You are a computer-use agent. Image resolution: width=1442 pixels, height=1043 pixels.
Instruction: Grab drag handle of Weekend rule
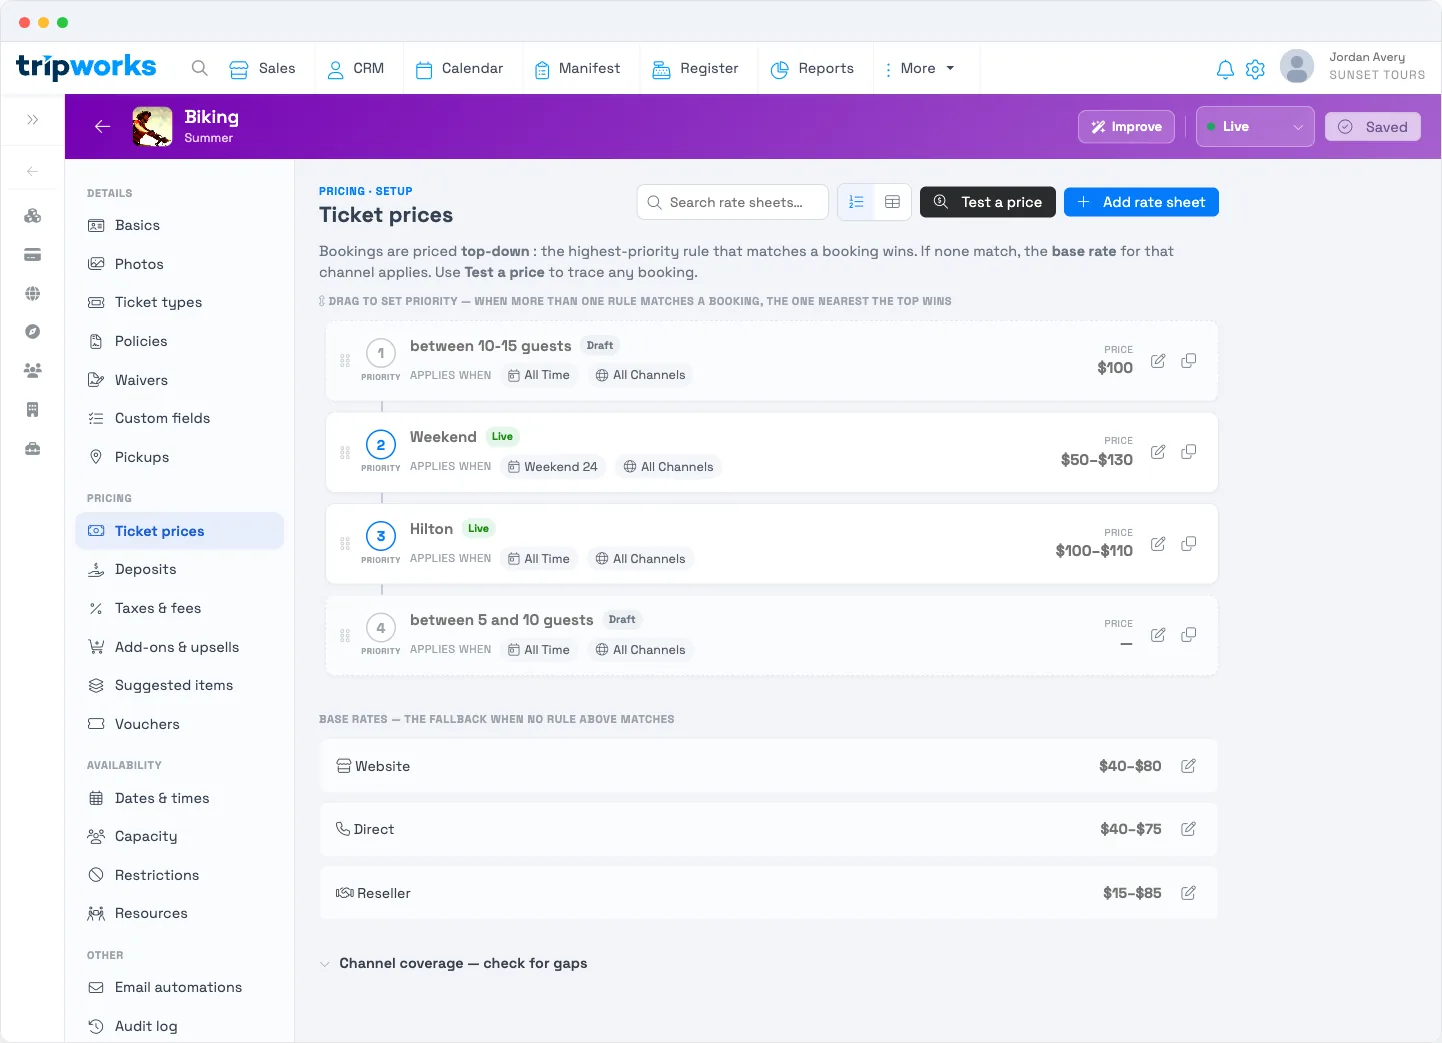[x=345, y=453]
